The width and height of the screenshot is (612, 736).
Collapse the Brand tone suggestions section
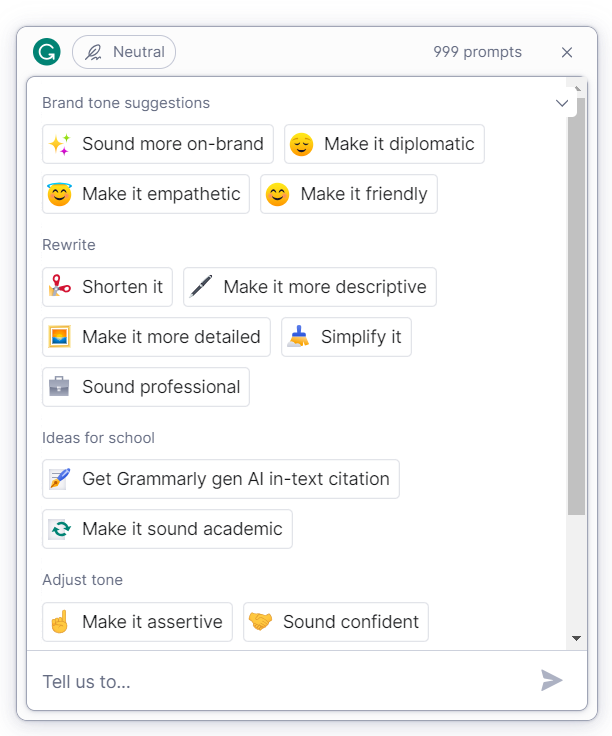[562, 103]
